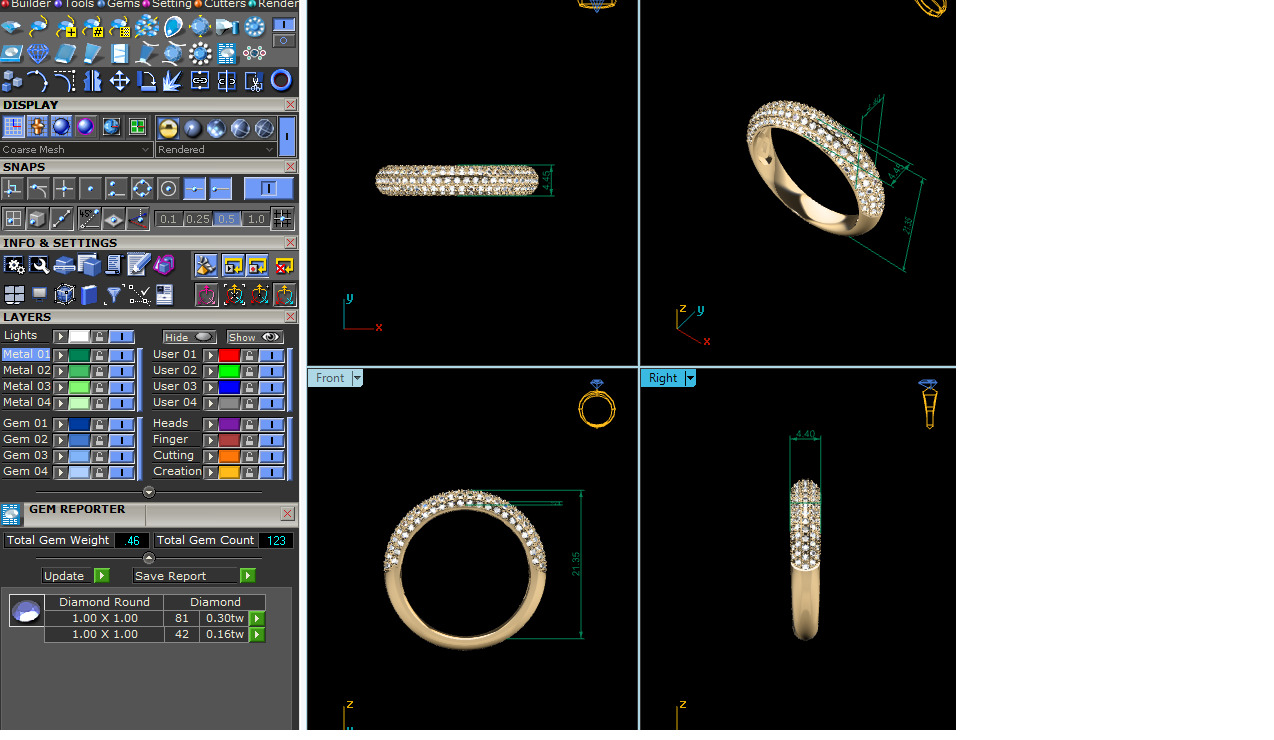Image resolution: width=1274 pixels, height=740 pixels.
Task: Click the Creation orange color swatch
Action: coord(229,472)
